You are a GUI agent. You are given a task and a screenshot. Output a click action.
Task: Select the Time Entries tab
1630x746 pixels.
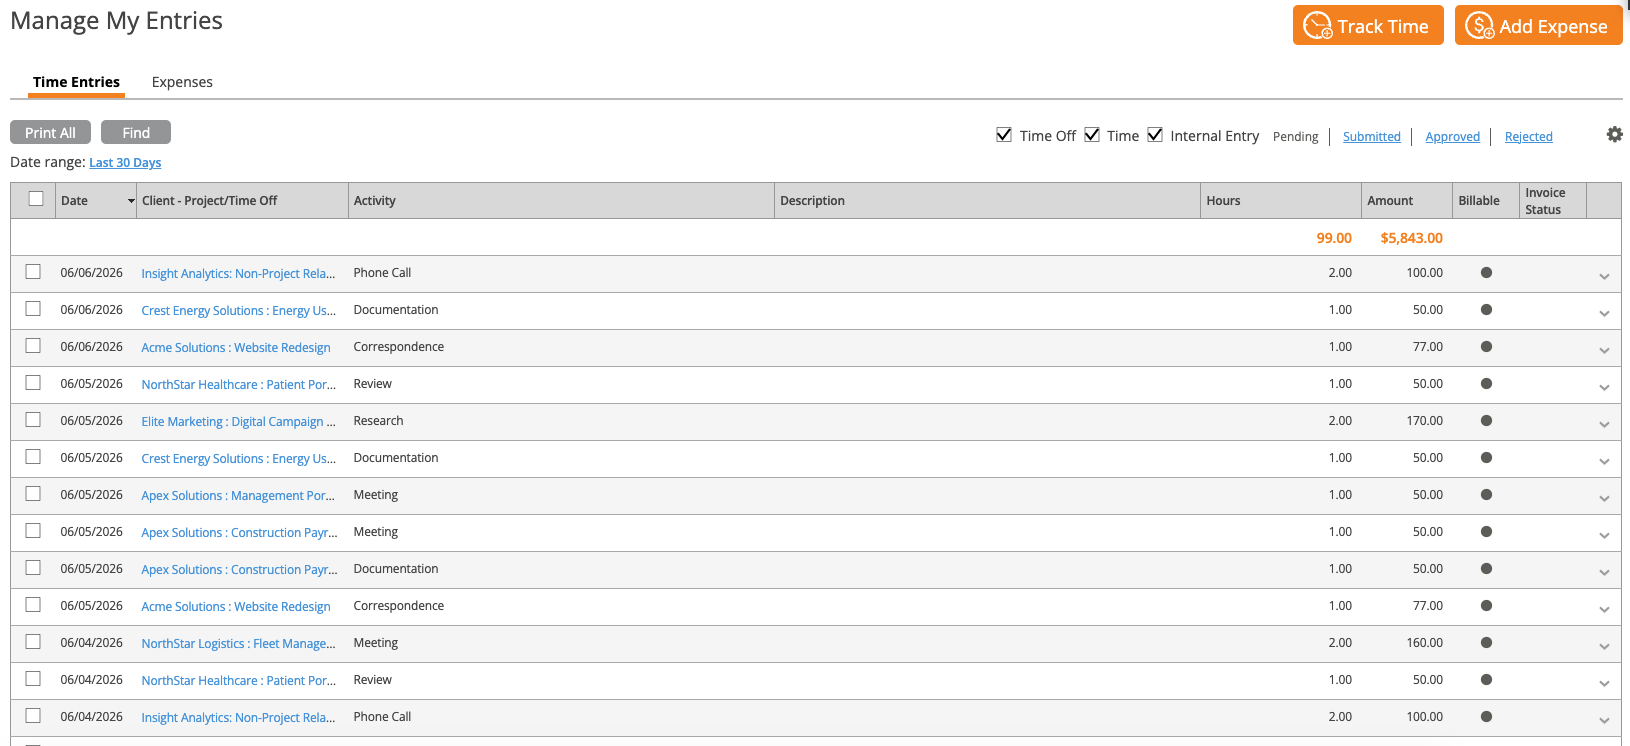point(76,82)
